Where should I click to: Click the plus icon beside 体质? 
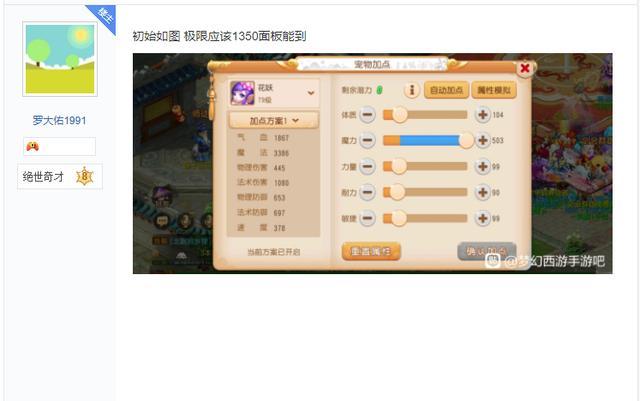pos(482,115)
